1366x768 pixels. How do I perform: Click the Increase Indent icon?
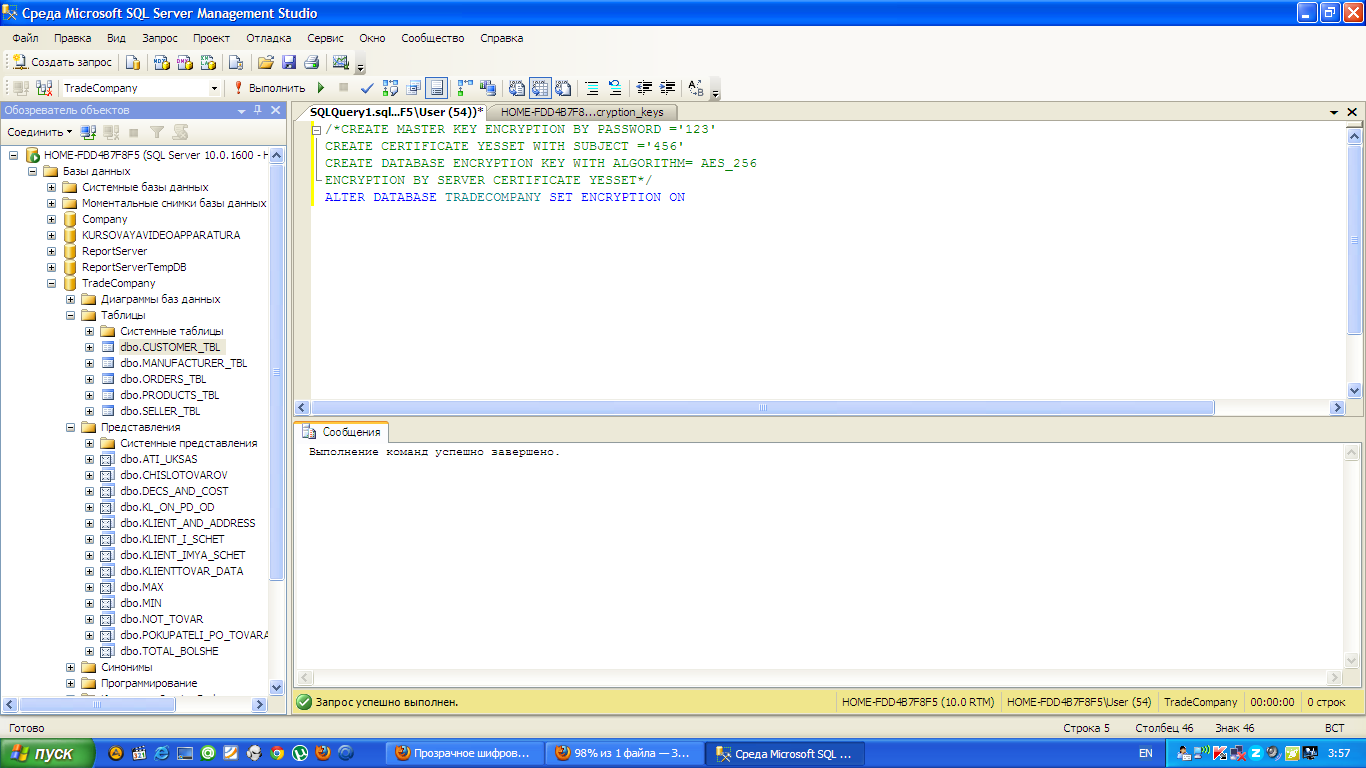click(x=667, y=88)
